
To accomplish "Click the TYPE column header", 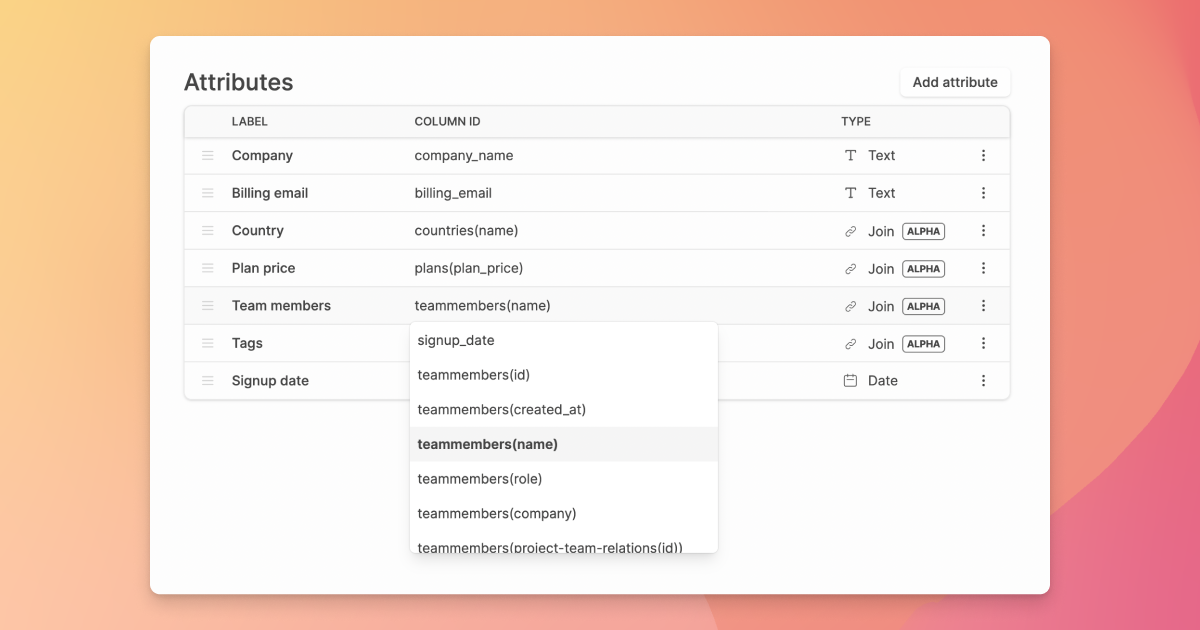I will click(856, 122).
